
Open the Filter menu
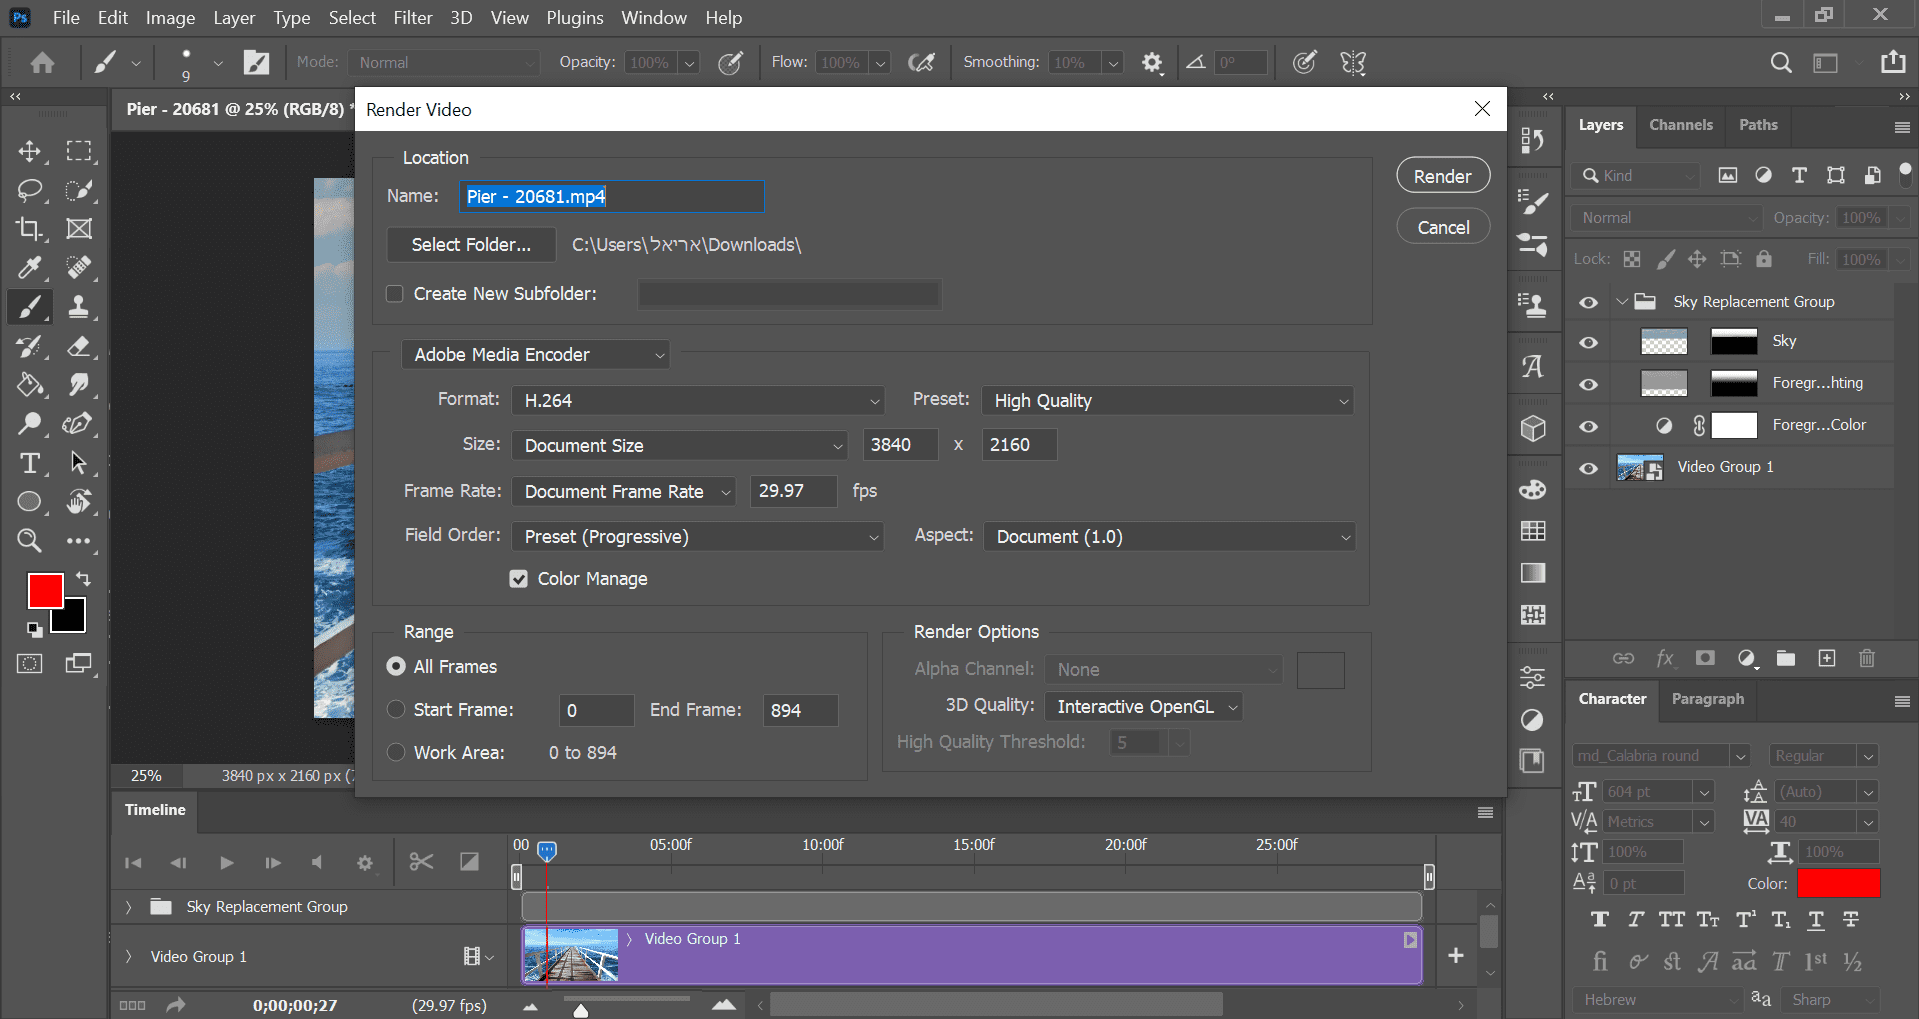tap(412, 18)
